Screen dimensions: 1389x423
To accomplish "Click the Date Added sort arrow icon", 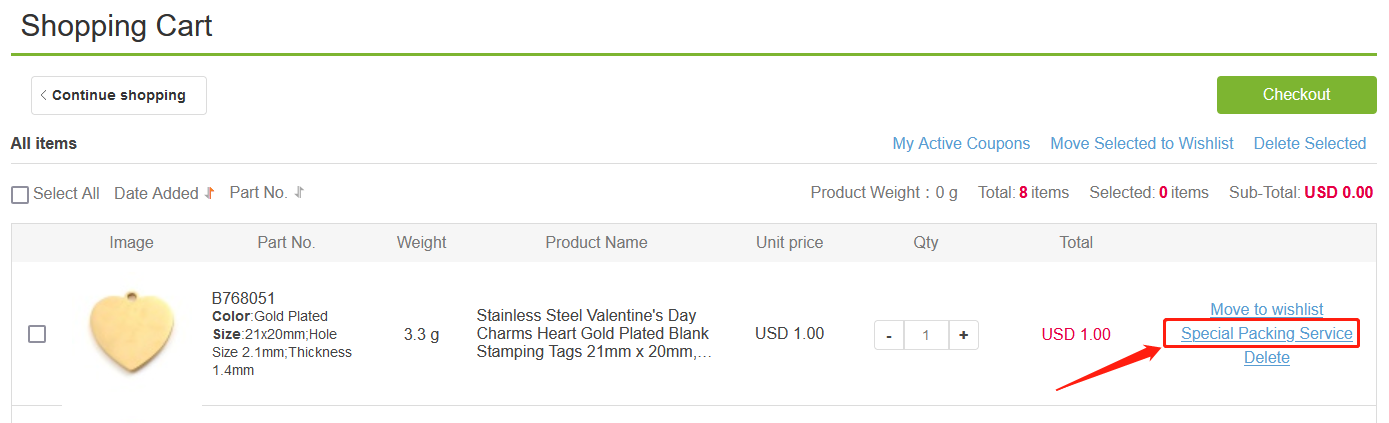I will pyautogui.click(x=210, y=193).
